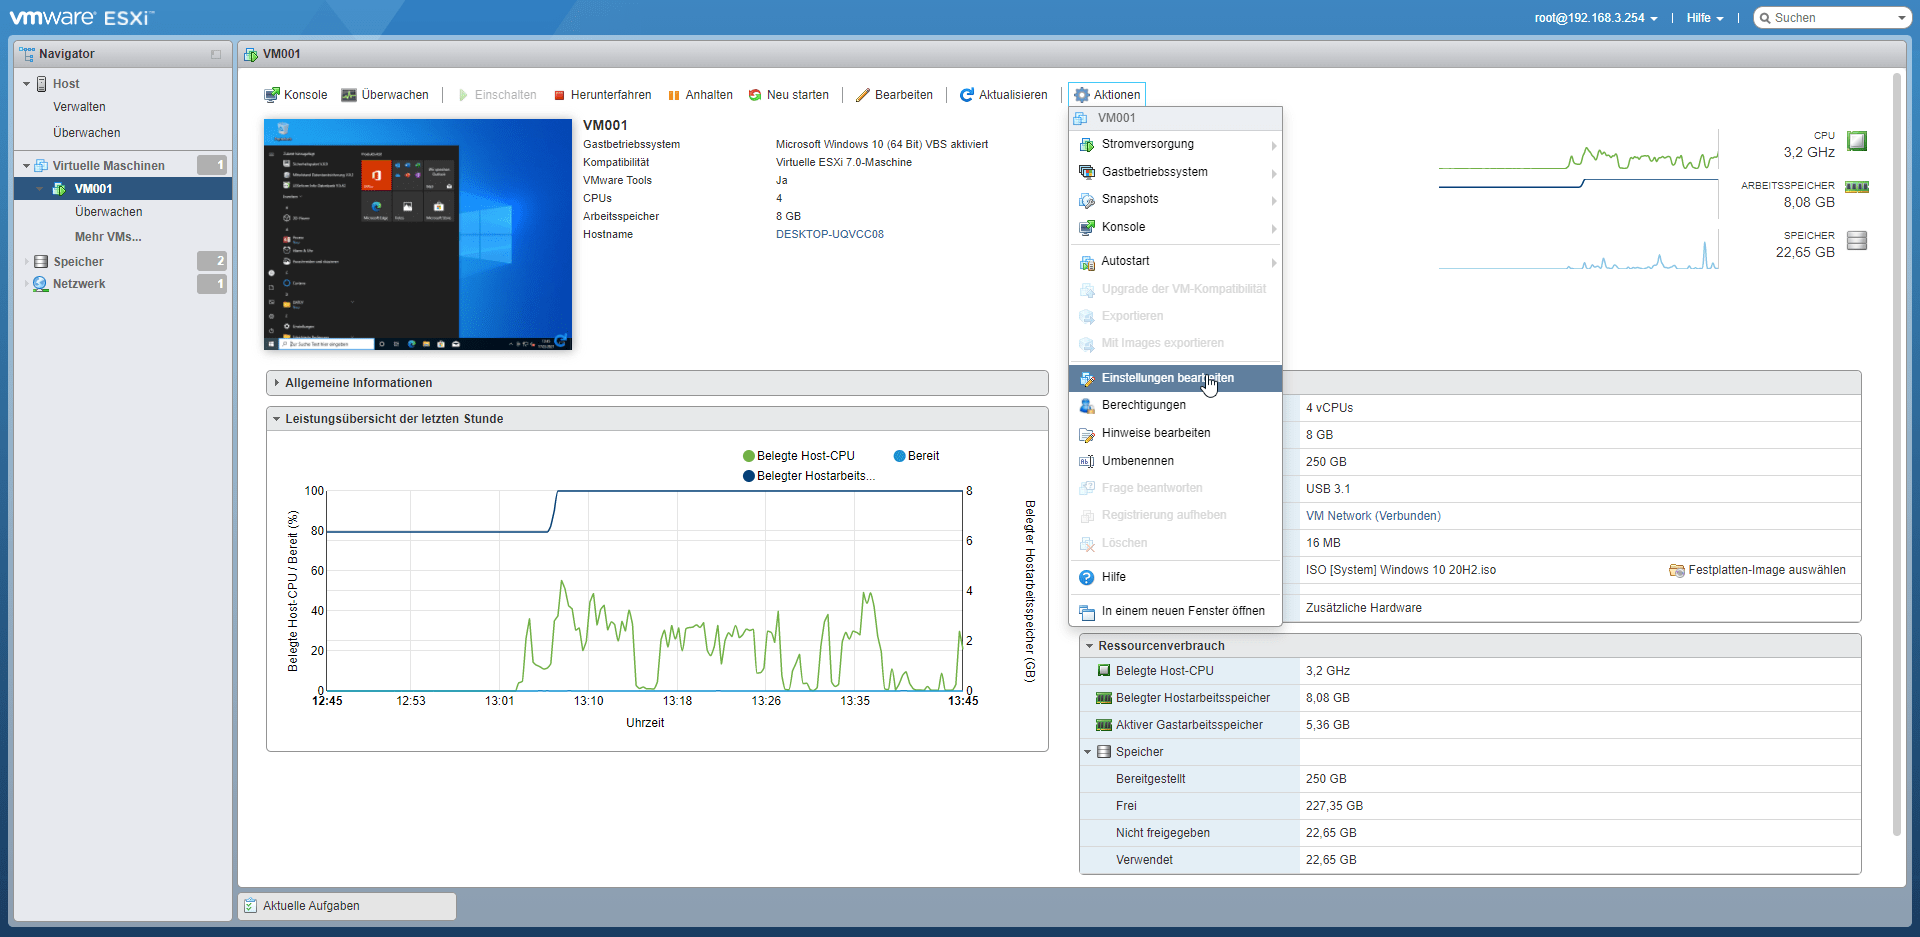Click Festplatten-Image auswählen
This screenshot has width=1920, height=937.
coord(1766,570)
